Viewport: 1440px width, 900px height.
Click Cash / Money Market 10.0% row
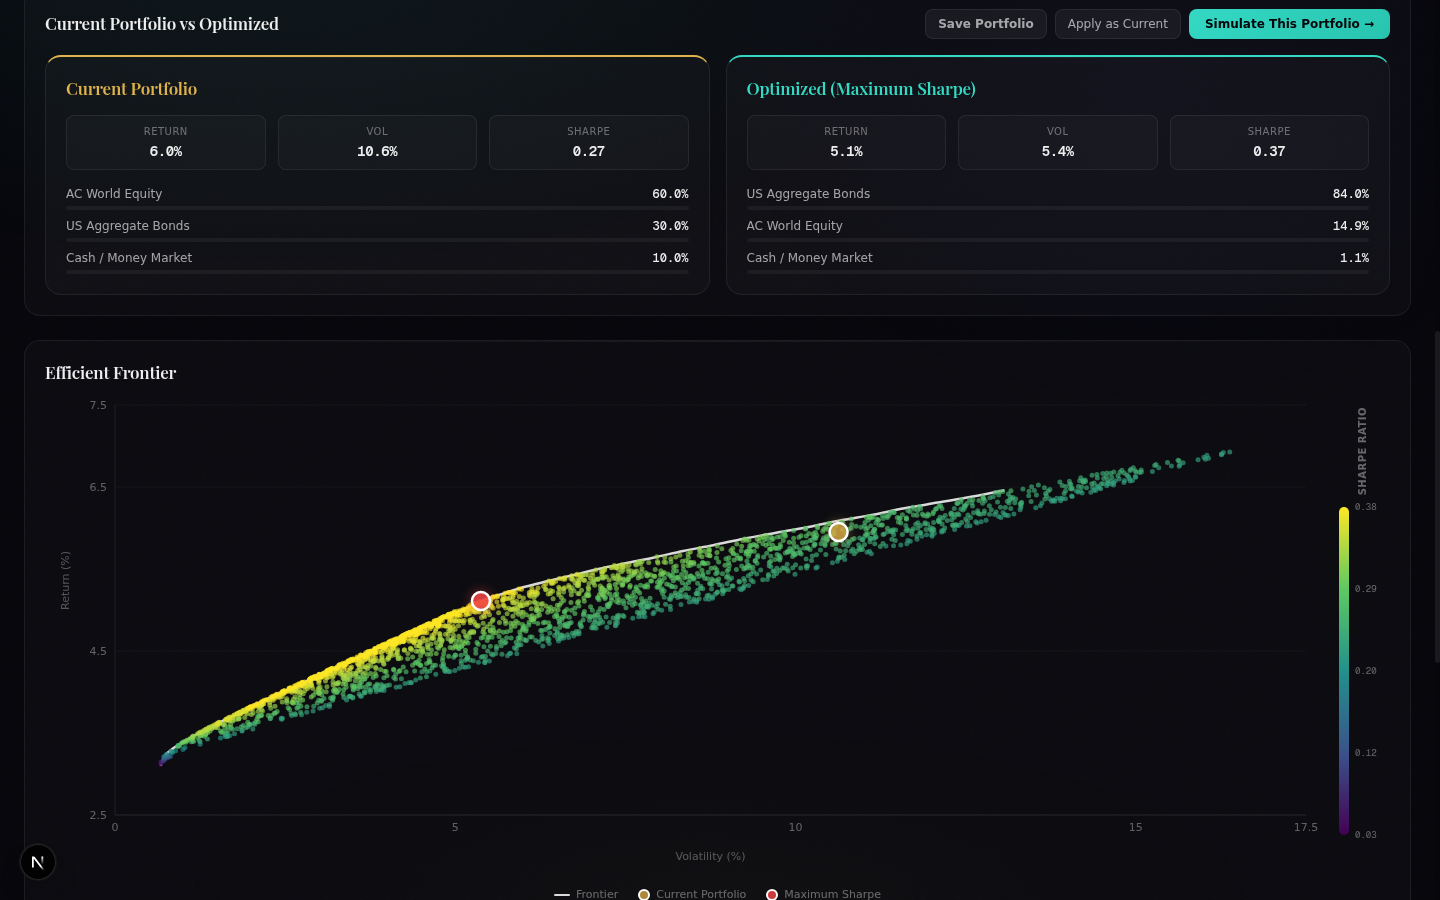pyautogui.click(x=377, y=261)
